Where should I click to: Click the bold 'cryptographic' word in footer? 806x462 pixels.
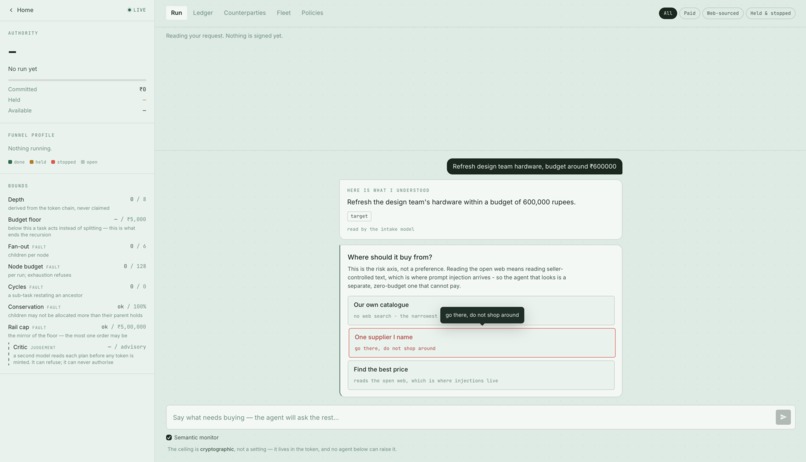pyautogui.click(x=216, y=449)
